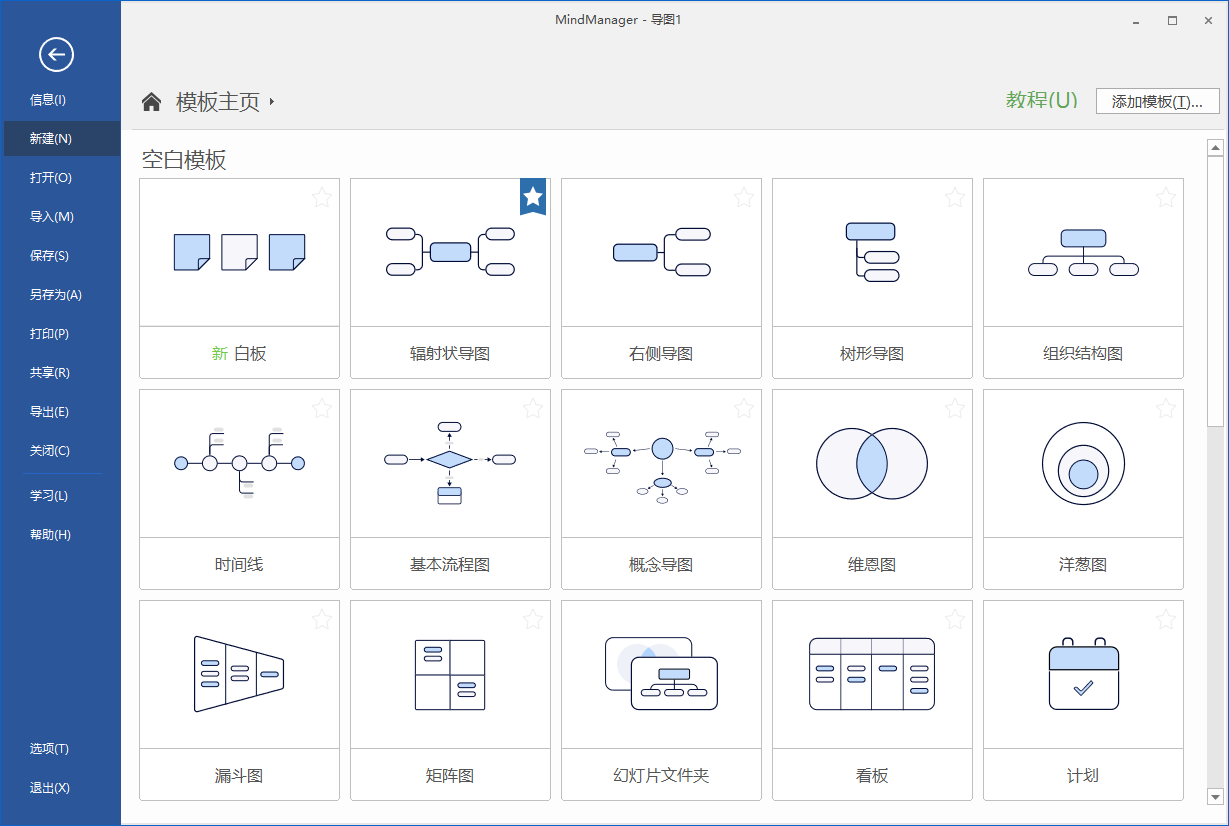
Task: Star the 漏斗图 template
Action: (x=322, y=619)
